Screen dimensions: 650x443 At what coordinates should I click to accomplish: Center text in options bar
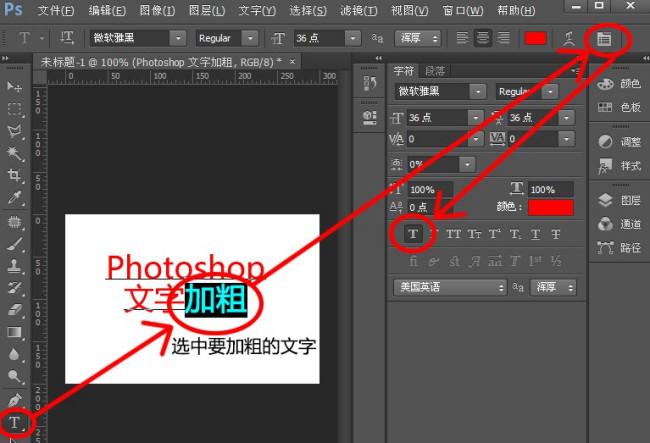pos(483,38)
